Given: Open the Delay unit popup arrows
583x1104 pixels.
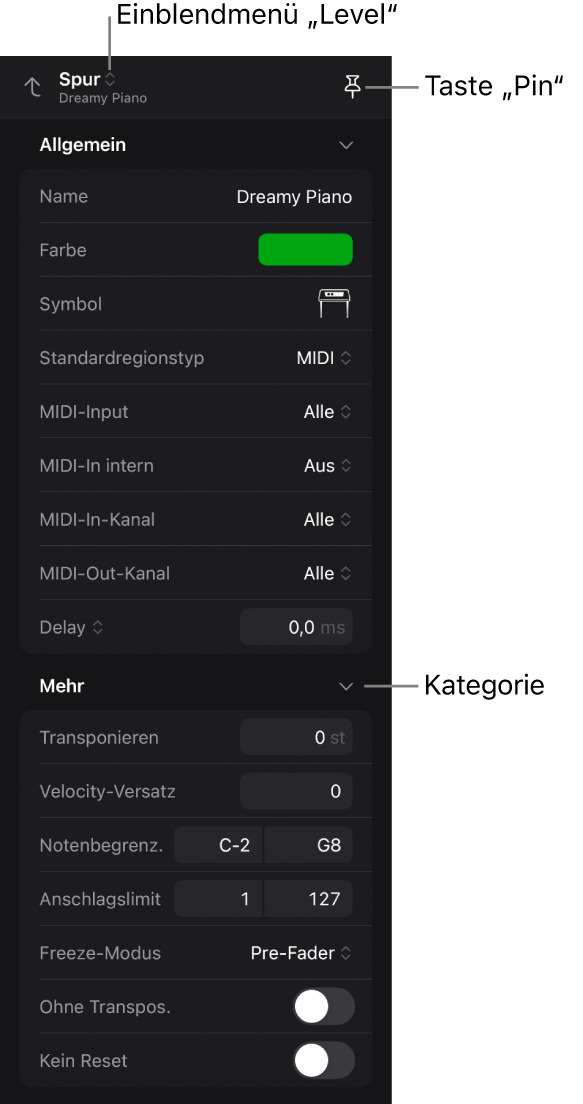Looking at the screenshot, I should click(x=98, y=627).
